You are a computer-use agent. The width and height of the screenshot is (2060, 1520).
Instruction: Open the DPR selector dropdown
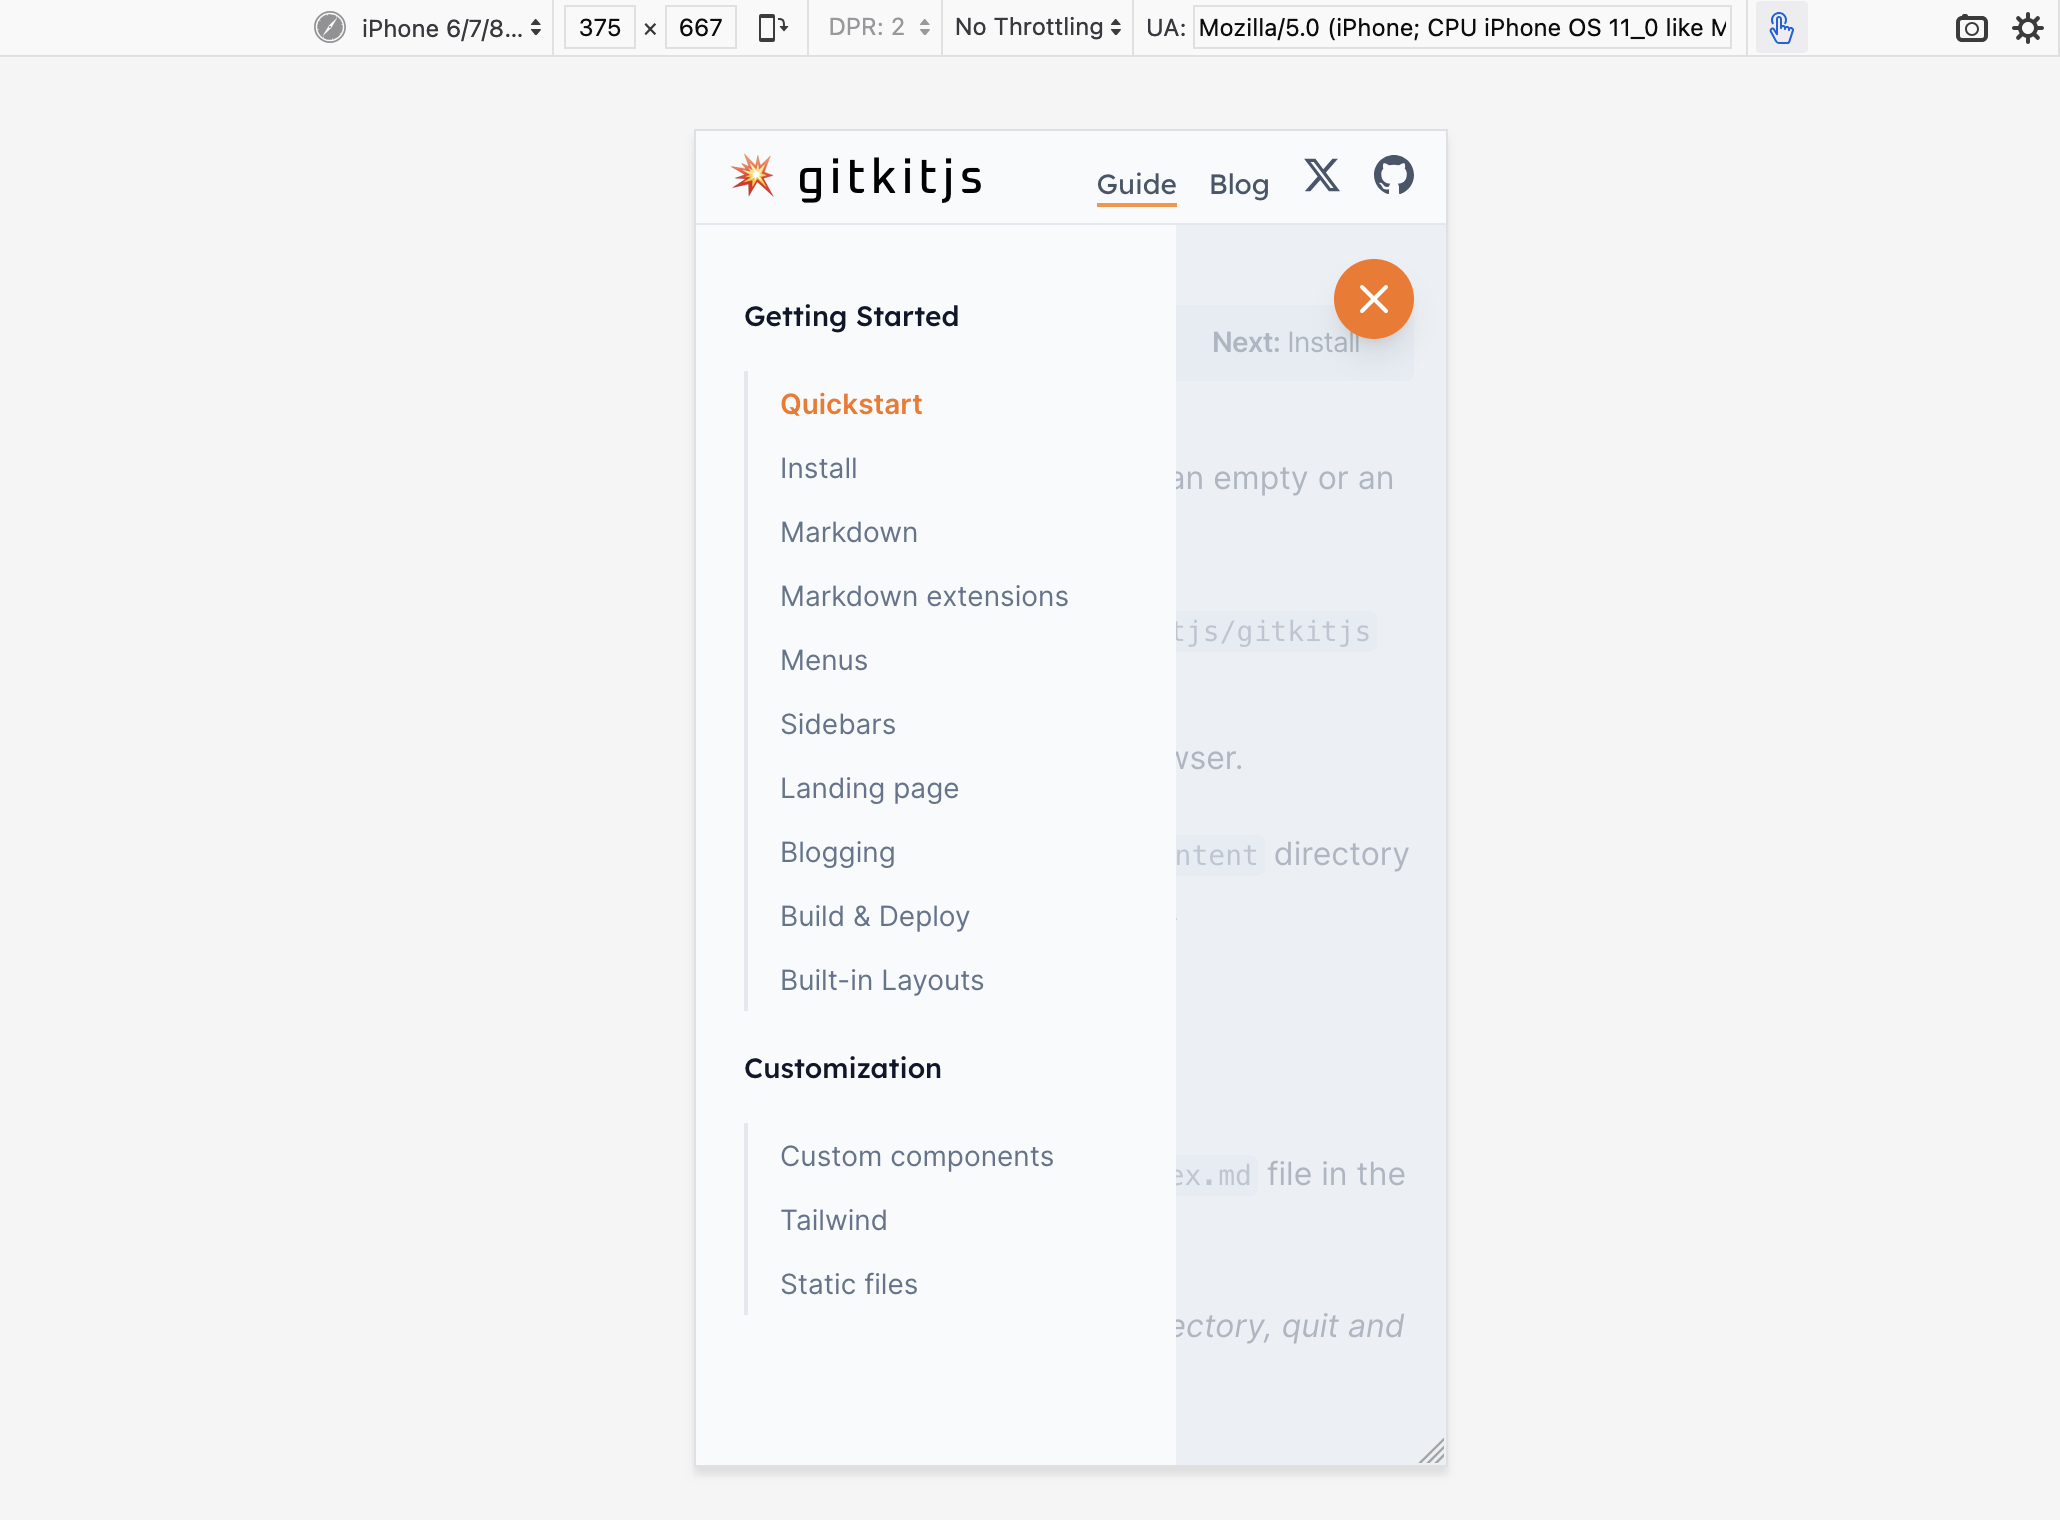point(879,27)
